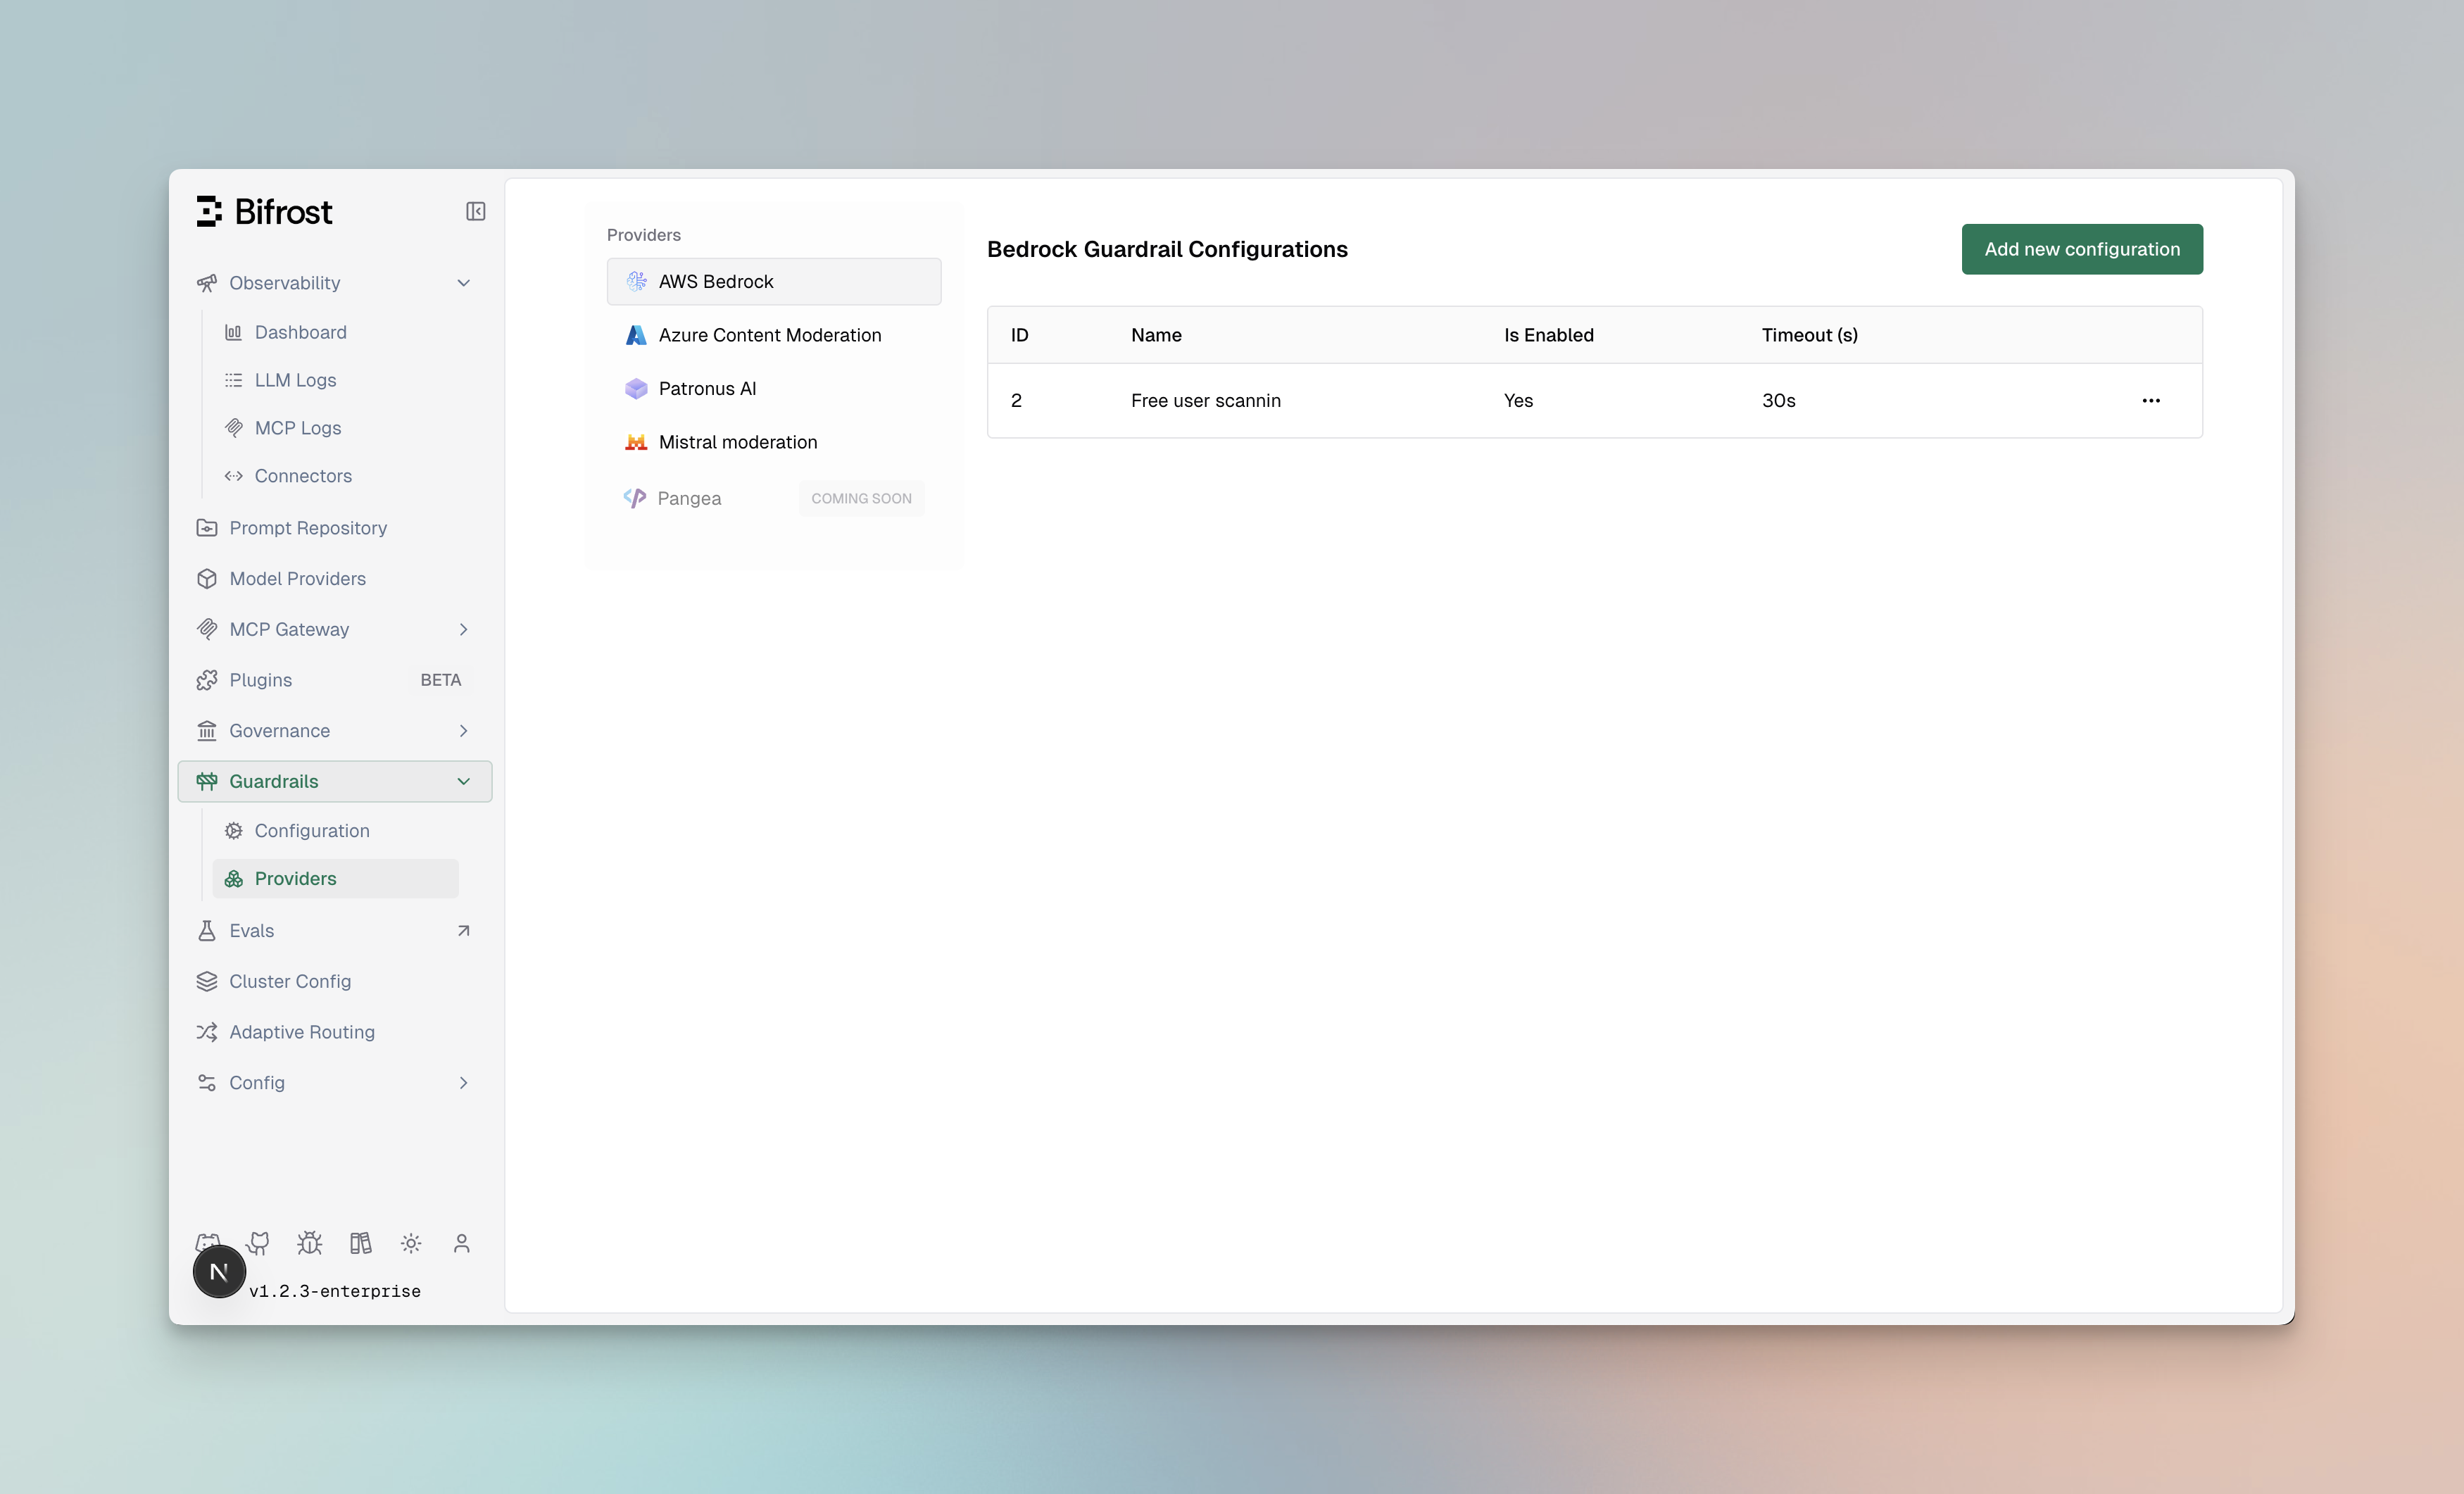Image resolution: width=2464 pixels, height=1494 pixels.
Task: Collapse the sidebar with the panel icon
Action: (475, 211)
